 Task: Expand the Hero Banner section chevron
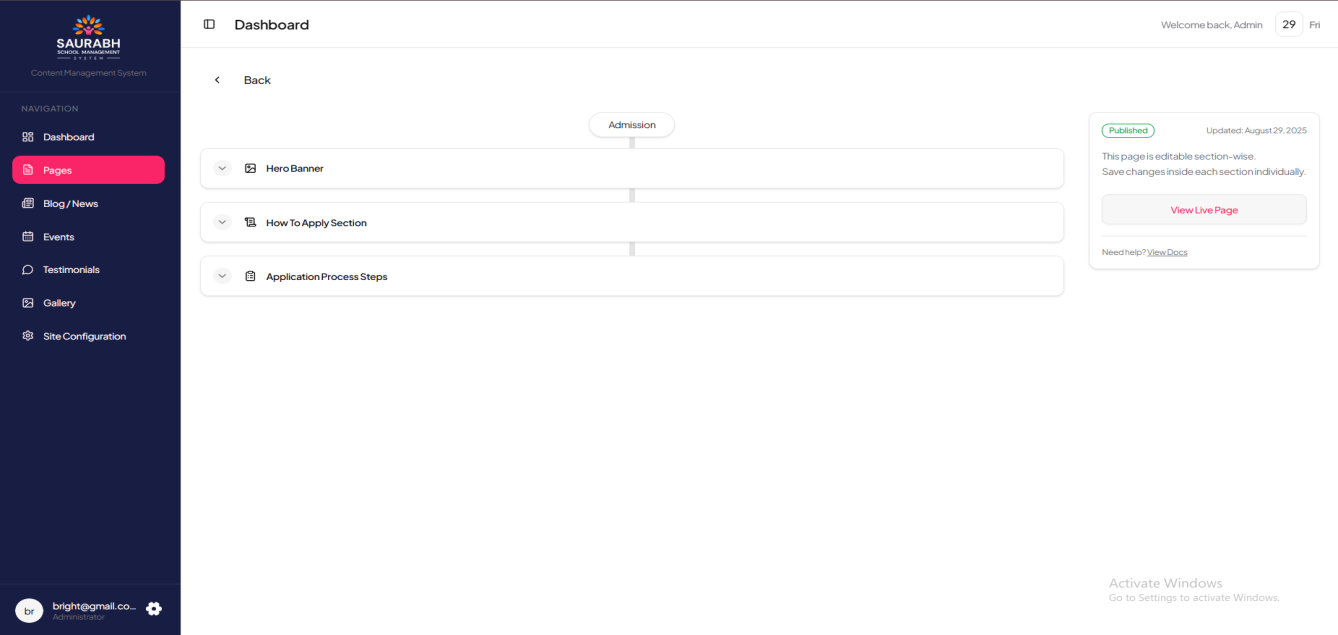(222, 168)
